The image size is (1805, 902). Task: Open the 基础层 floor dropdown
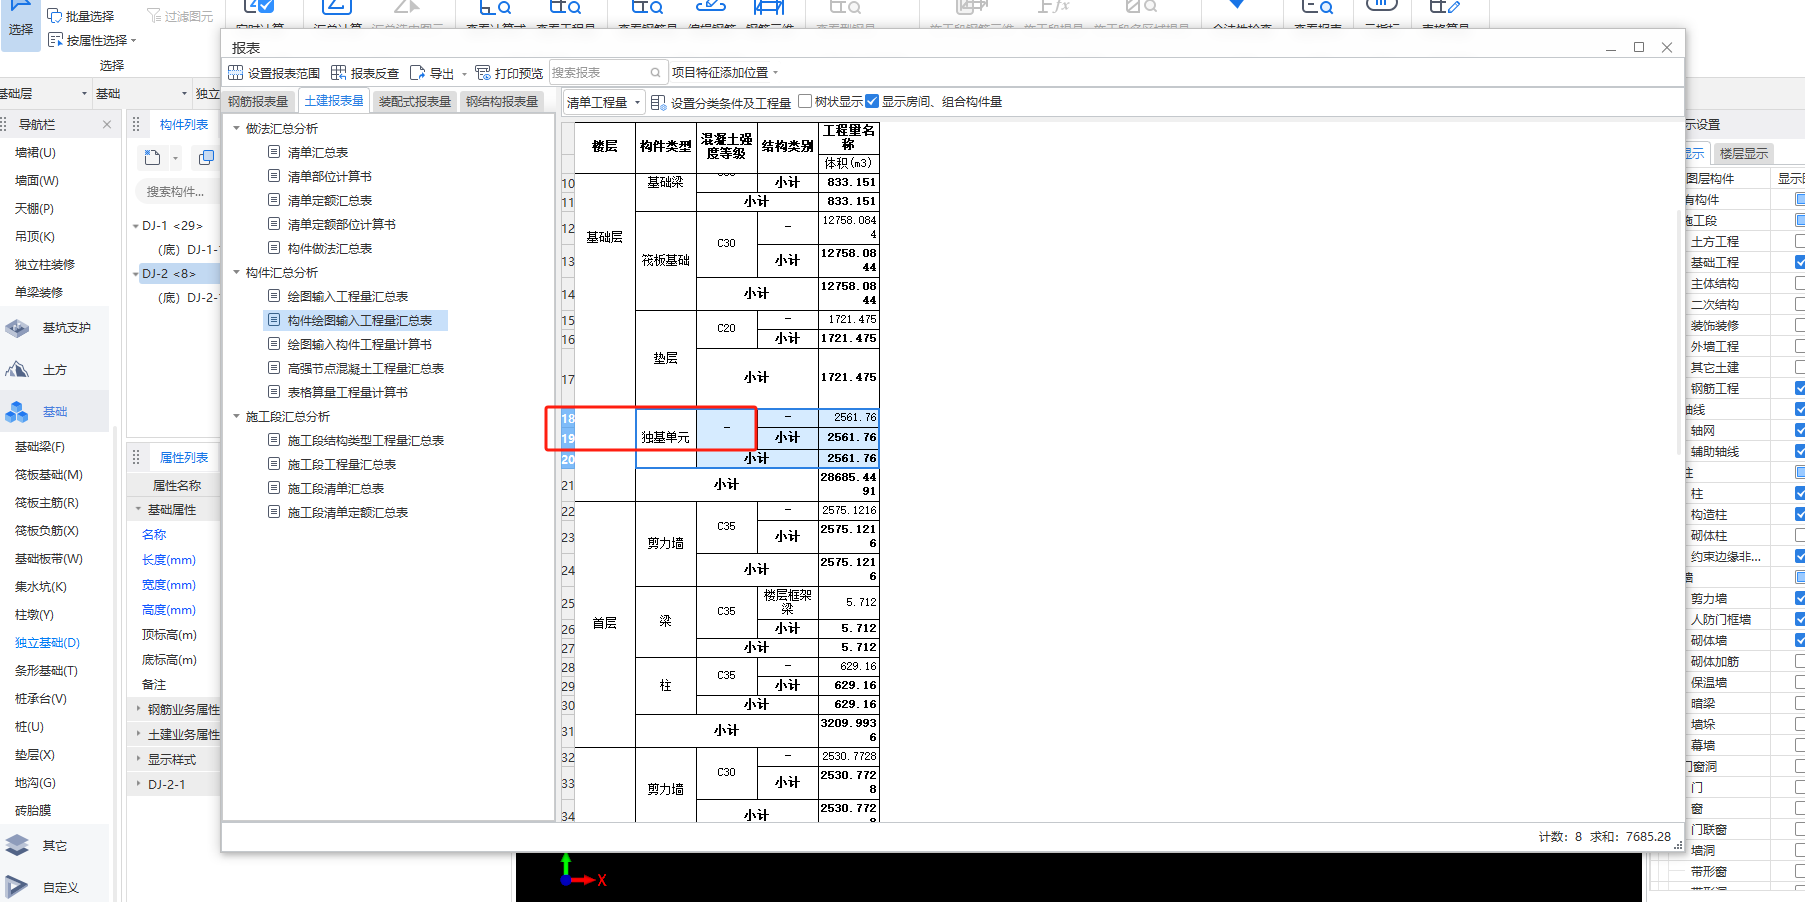click(x=45, y=93)
